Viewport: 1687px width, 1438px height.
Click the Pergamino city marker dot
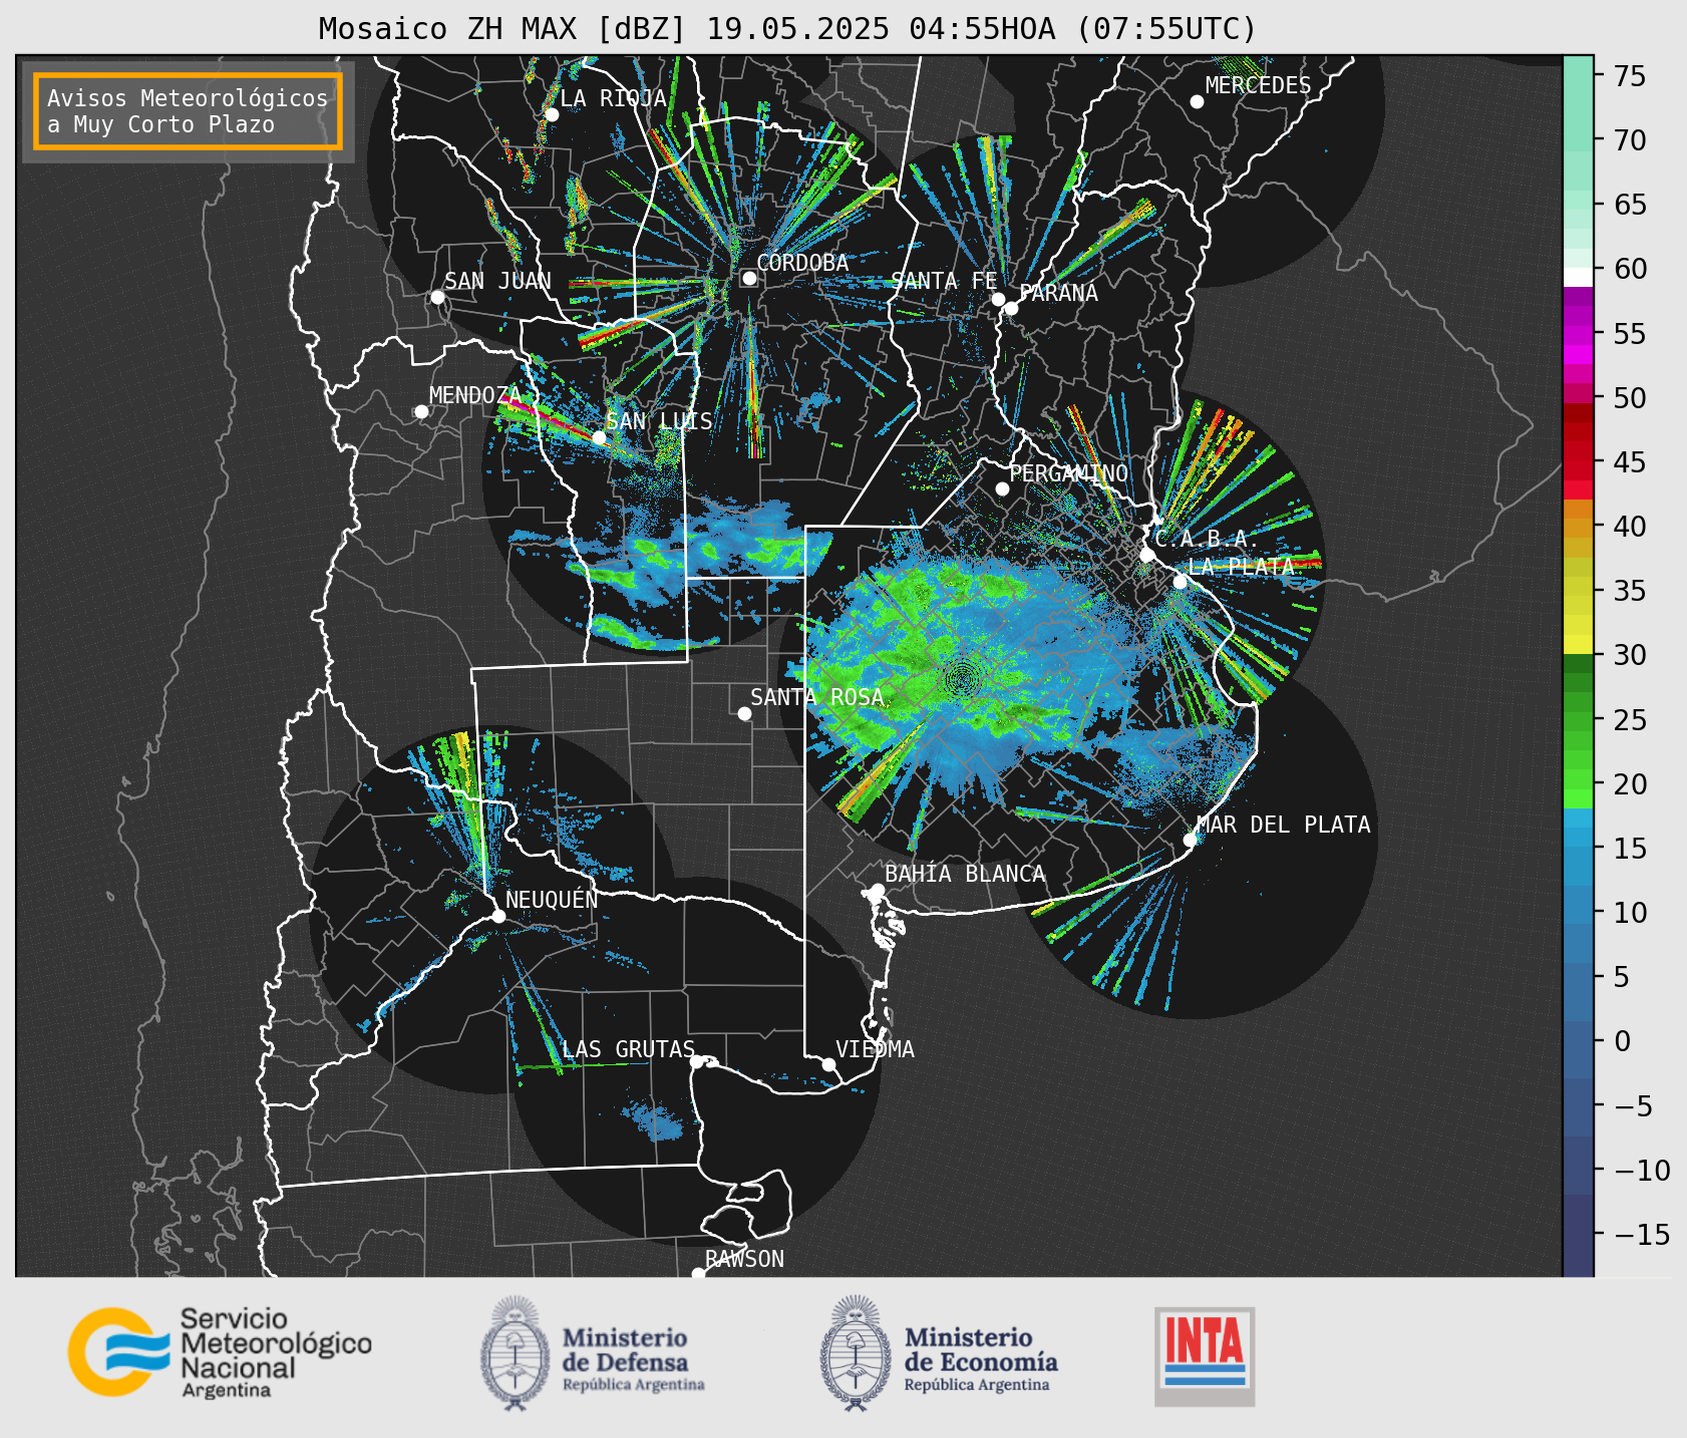[1002, 489]
